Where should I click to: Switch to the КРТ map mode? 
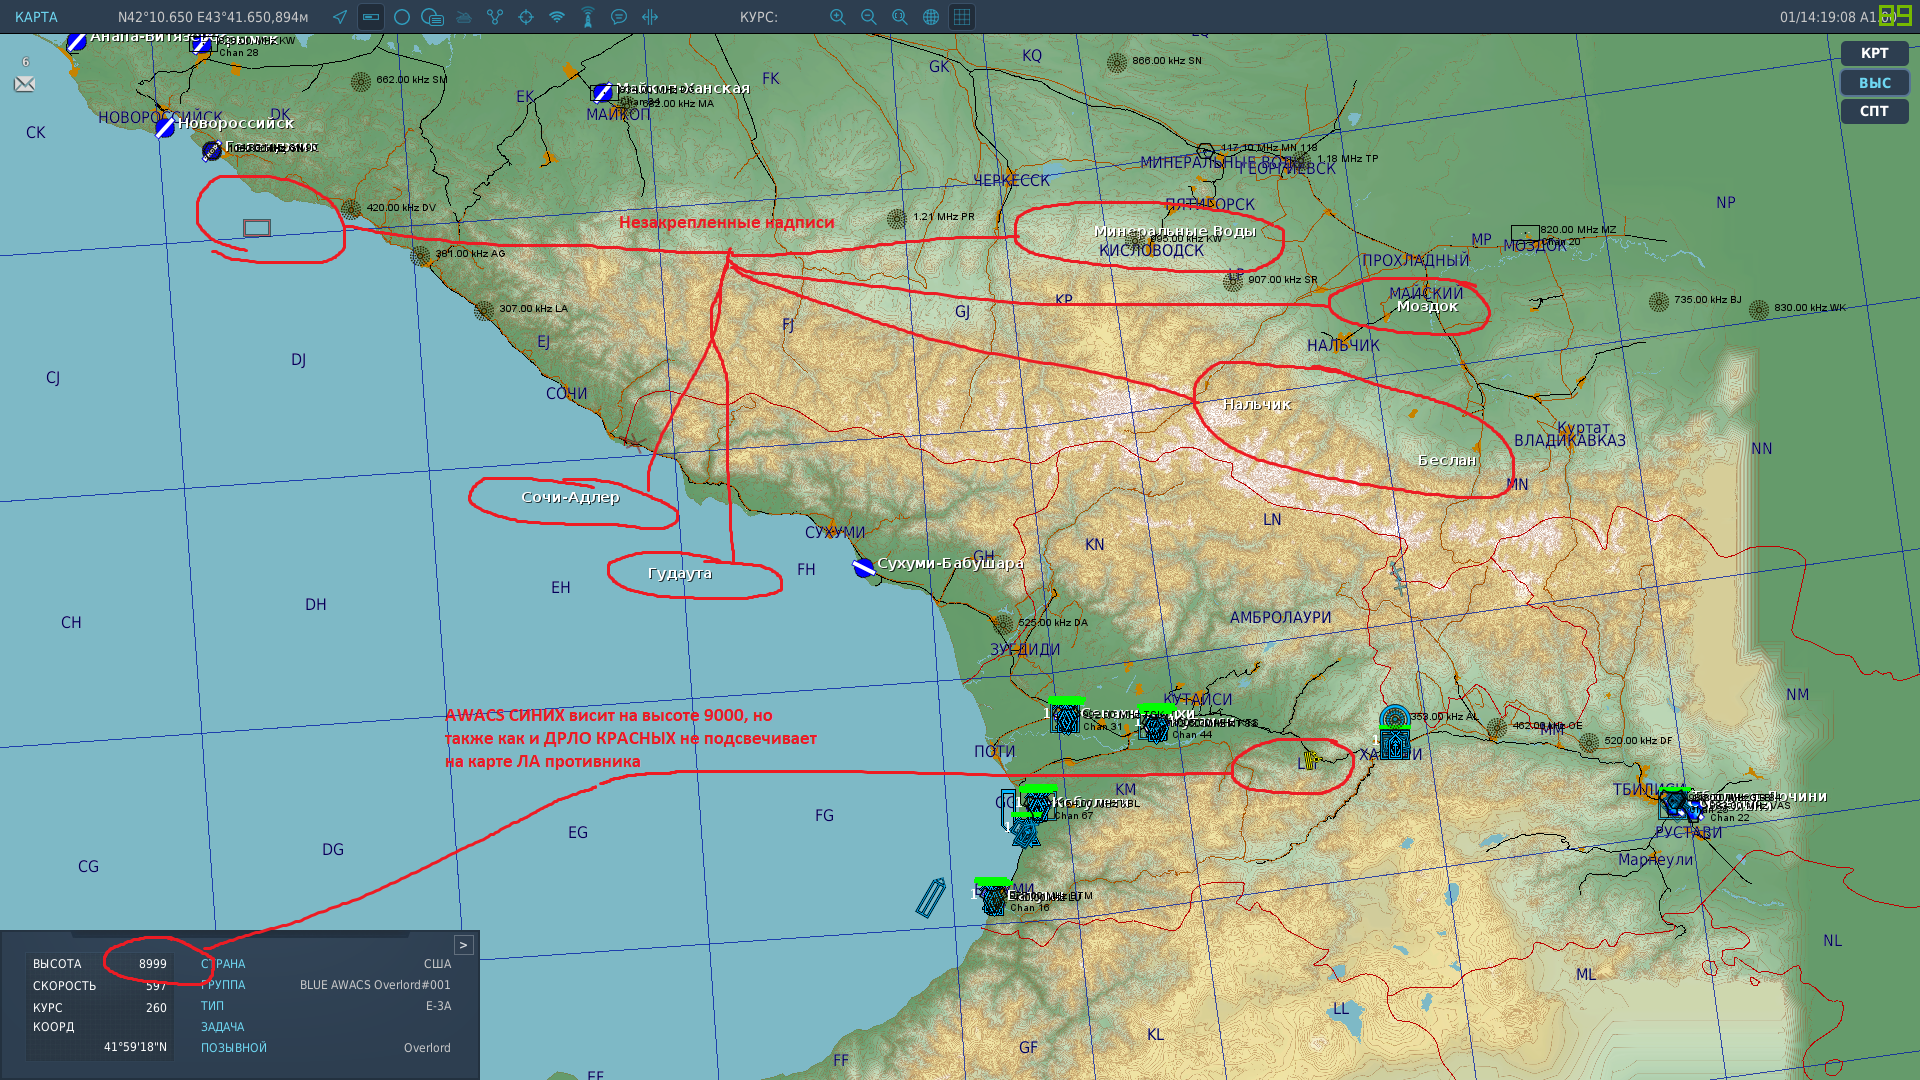(1875, 53)
